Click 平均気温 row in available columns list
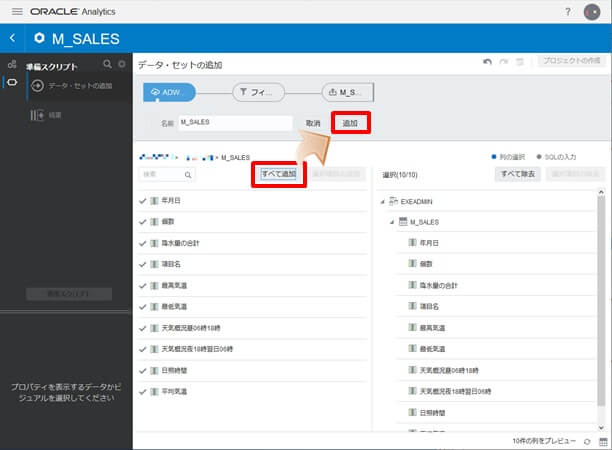Viewport: 612px width, 450px height. 253,391
